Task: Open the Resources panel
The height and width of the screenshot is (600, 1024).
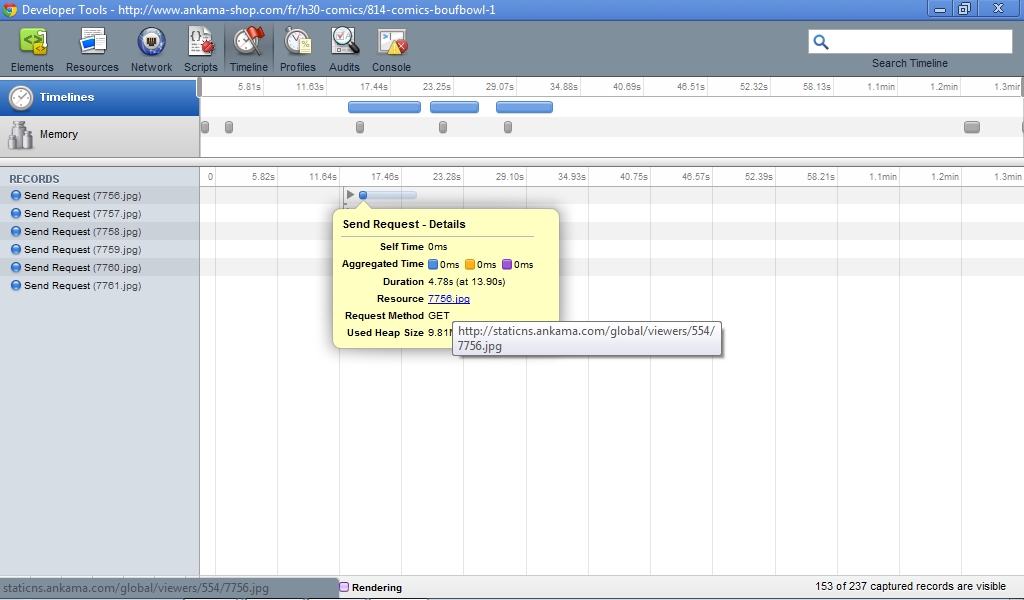Action: pyautogui.click(x=92, y=49)
